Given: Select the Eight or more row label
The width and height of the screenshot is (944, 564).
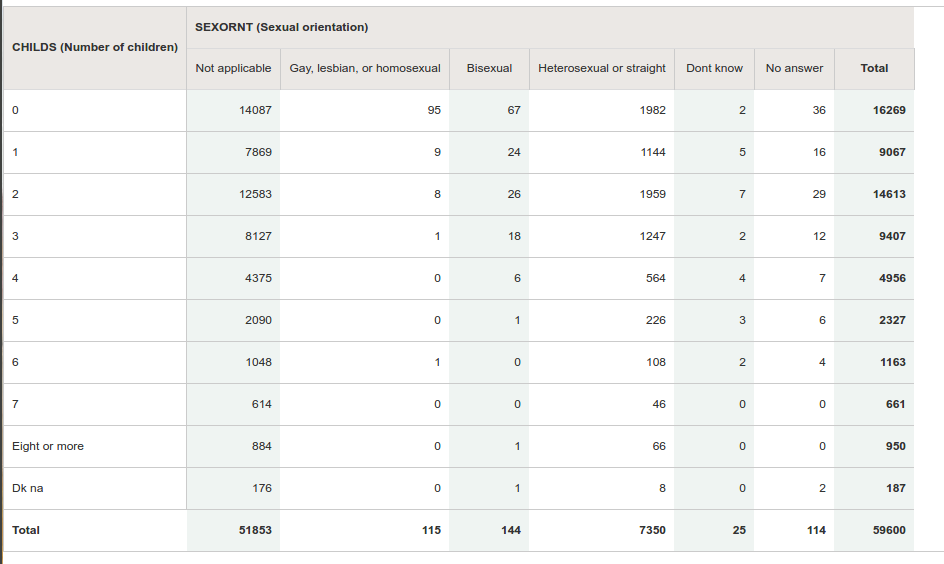Looking at the screenshot, I should 48,446.
